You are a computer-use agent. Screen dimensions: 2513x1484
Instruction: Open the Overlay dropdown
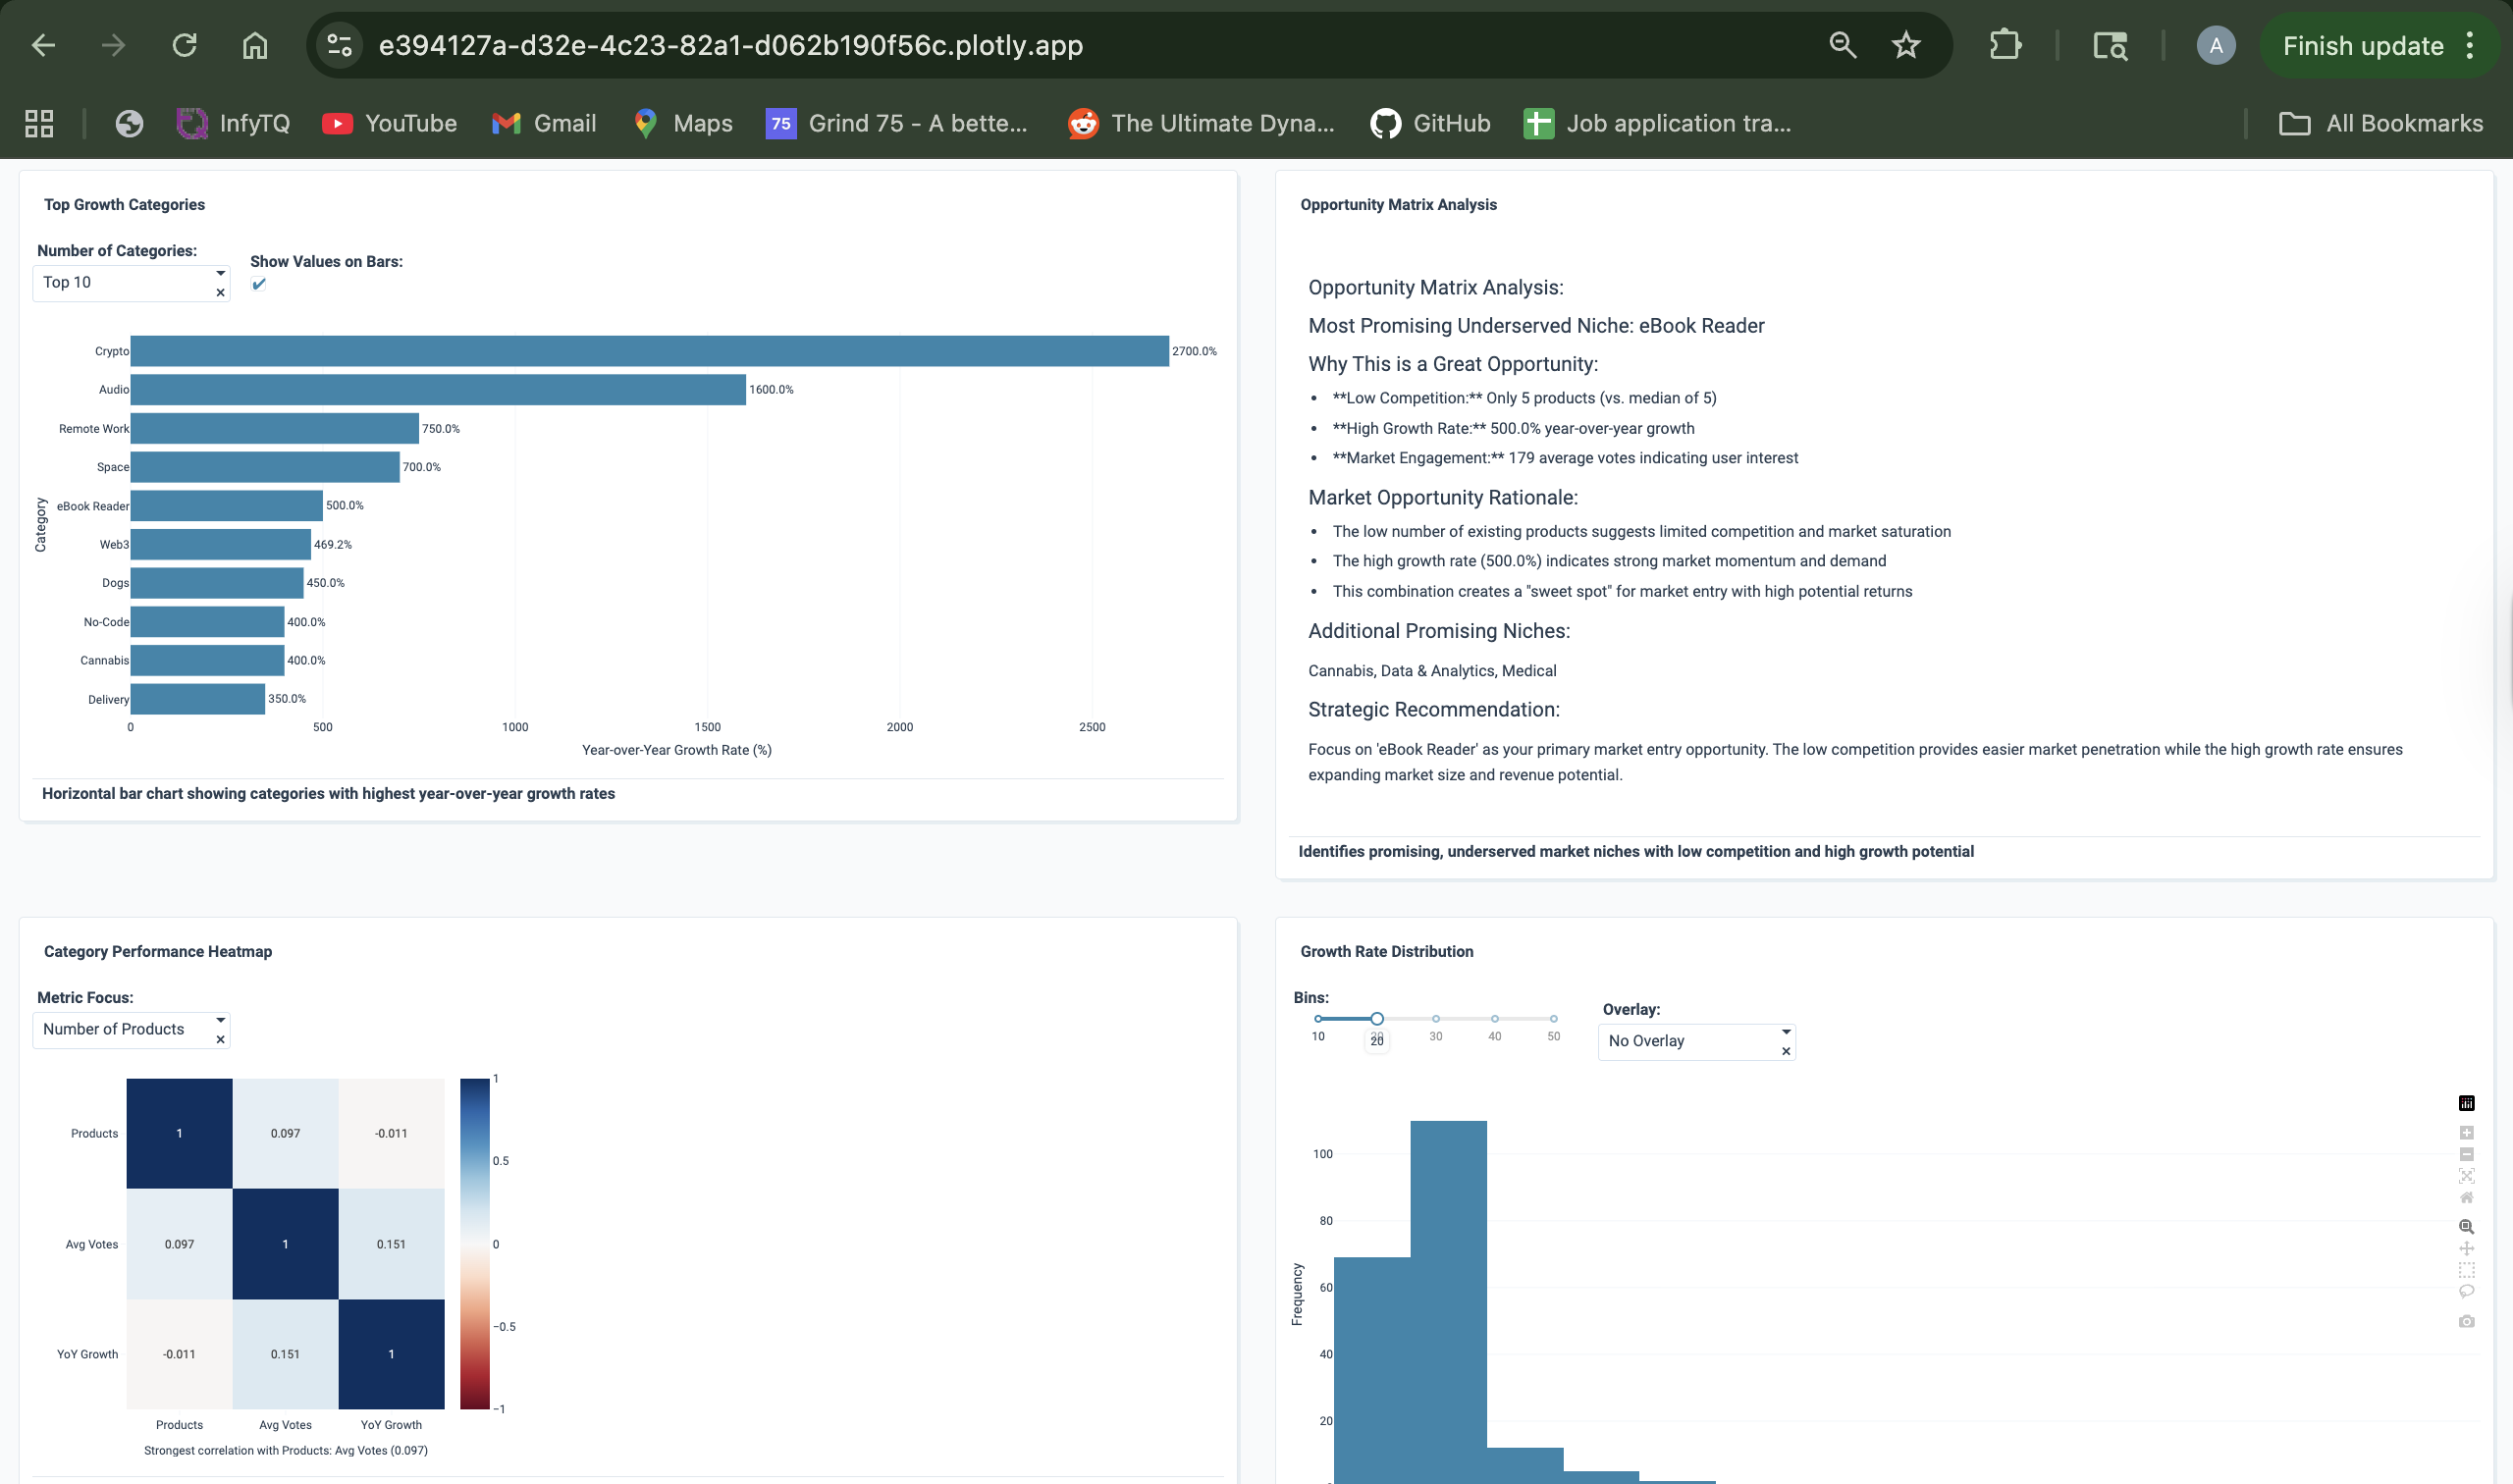(1785, 1032)
